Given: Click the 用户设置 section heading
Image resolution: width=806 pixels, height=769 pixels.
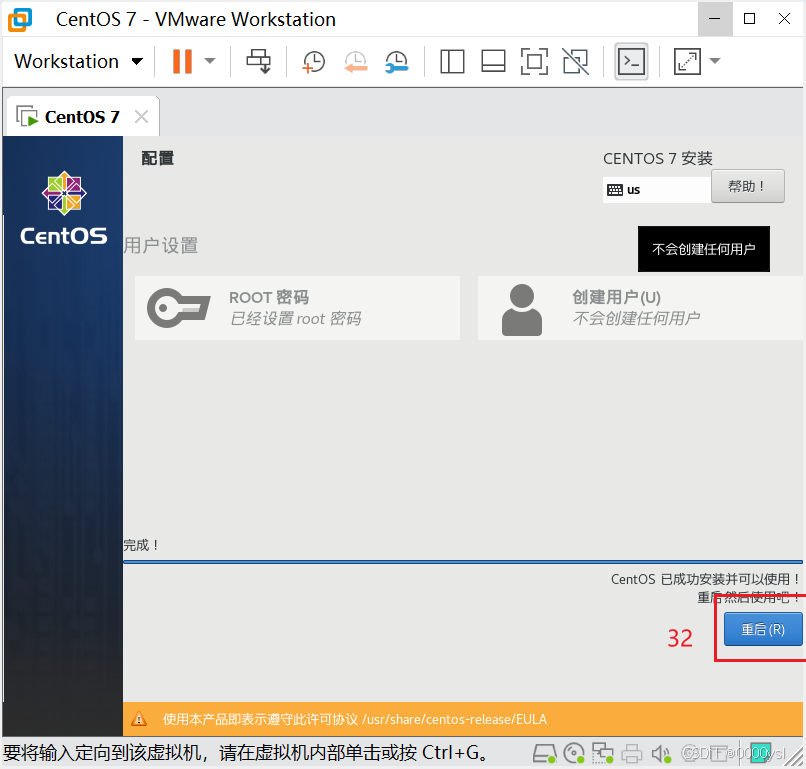Looking at the screenshot, I should 161,245.
